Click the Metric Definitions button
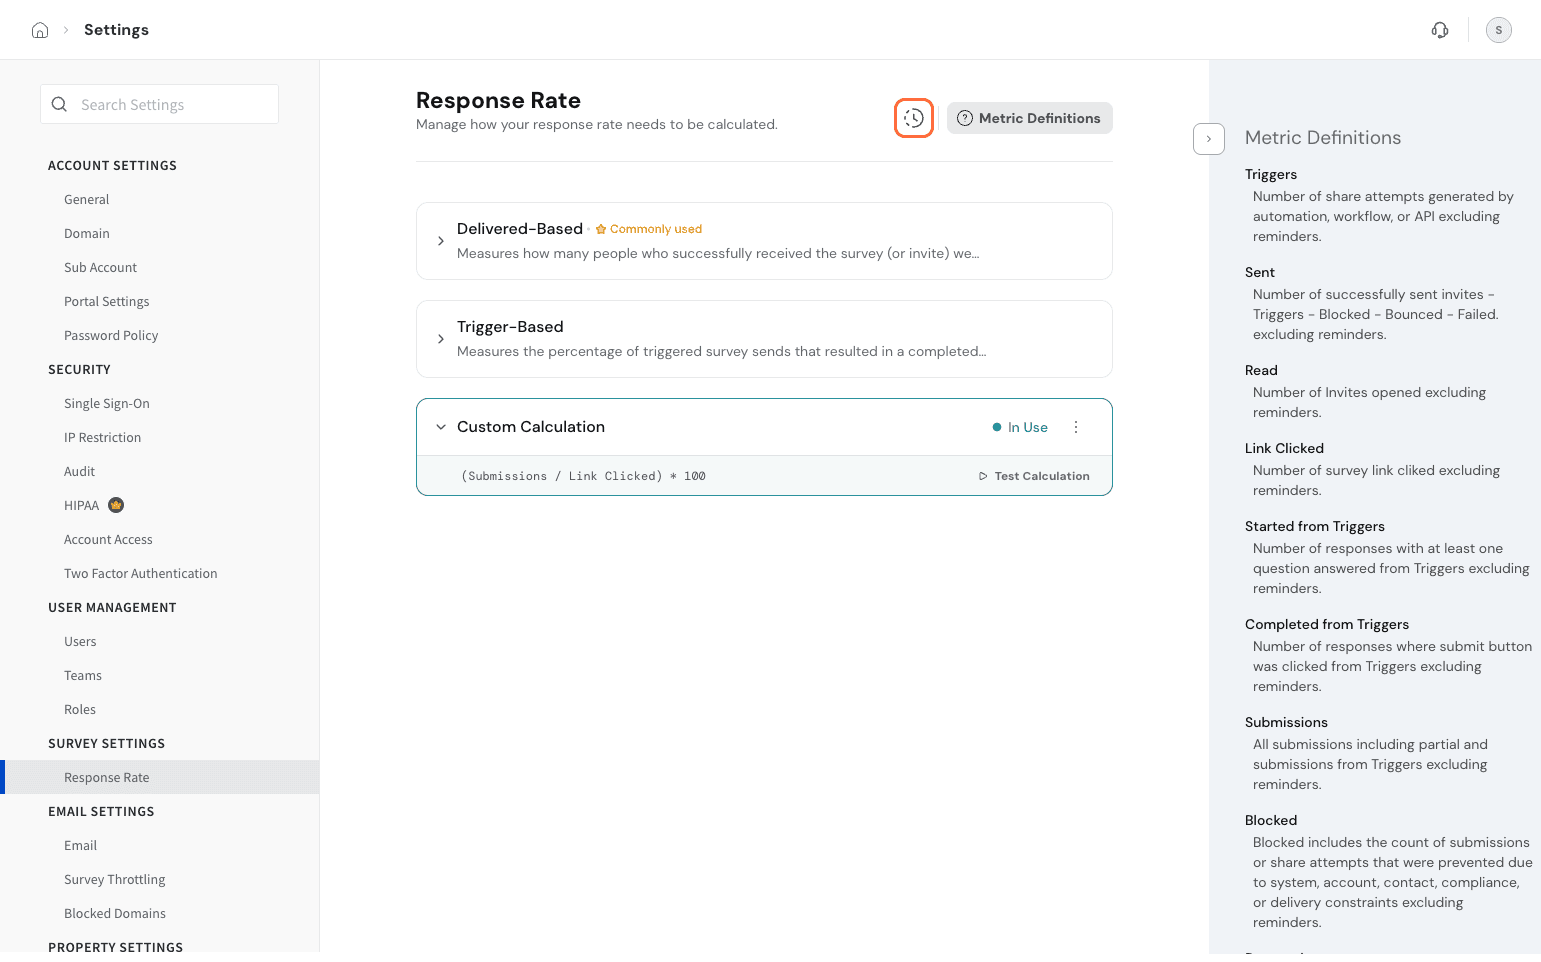 coord(1029,118)
